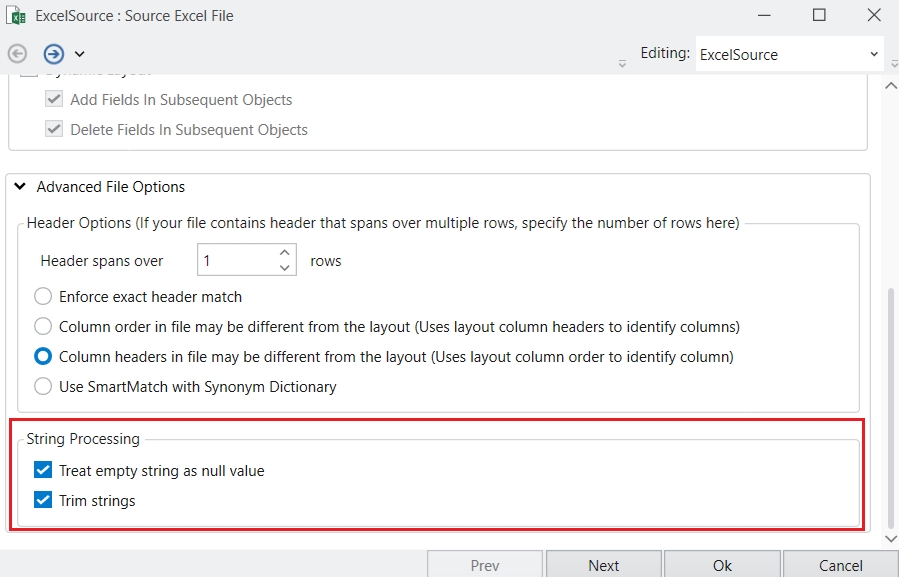Click the back navigation arrow icon
The image size is (899, 577).
pos(17,54)
